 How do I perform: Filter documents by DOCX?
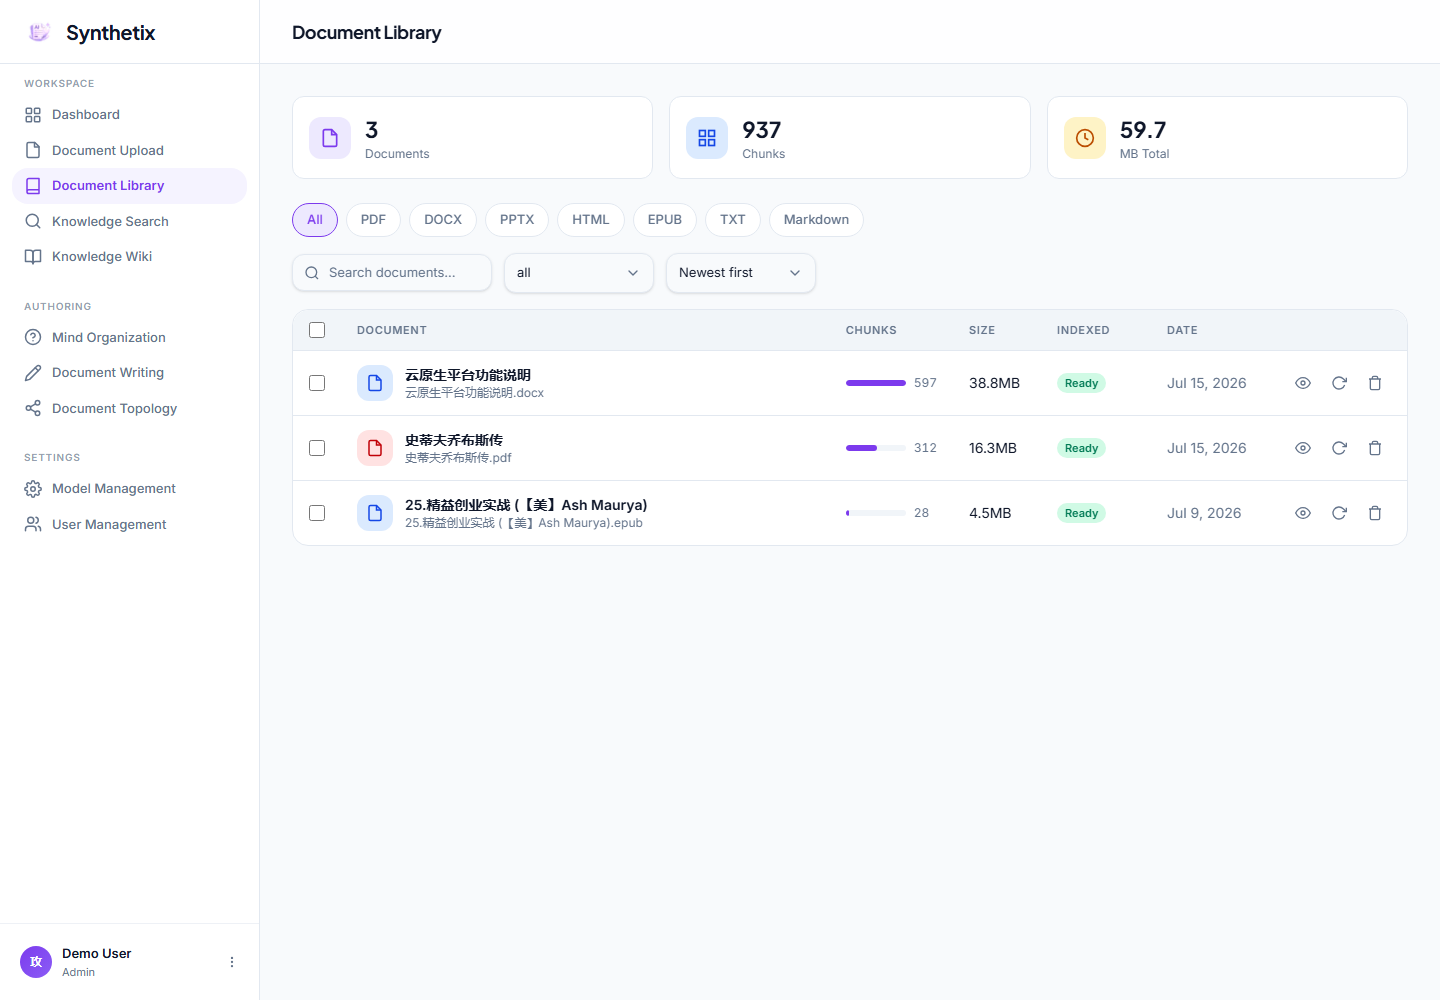click(443, 220)
